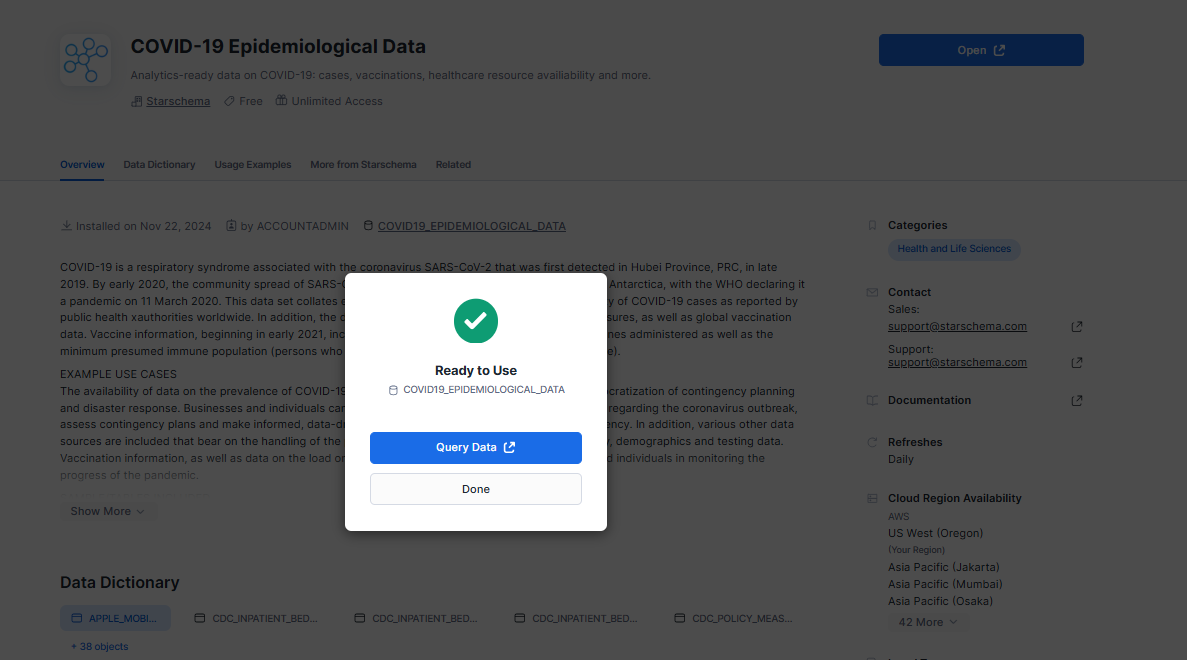Select the CDC_POLICY_MEAS... table chip
This screenshot has height=660, width=1187.
tap(734, 618)
